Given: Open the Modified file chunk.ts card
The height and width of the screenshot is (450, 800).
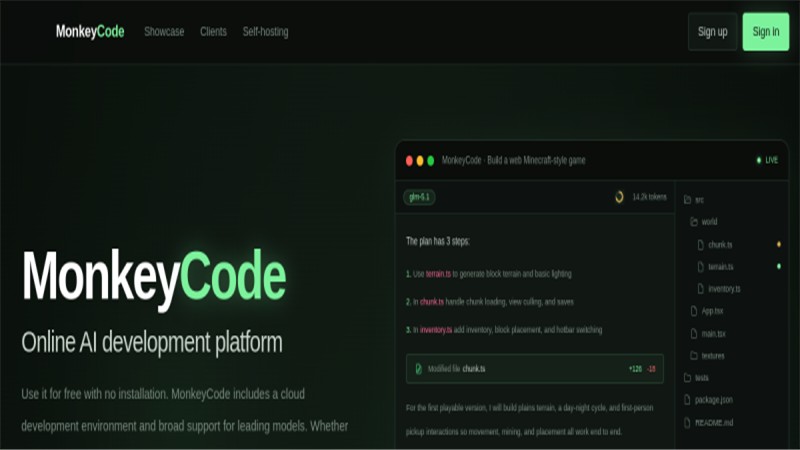Looking at the screenshot, I should pos(535,369).
